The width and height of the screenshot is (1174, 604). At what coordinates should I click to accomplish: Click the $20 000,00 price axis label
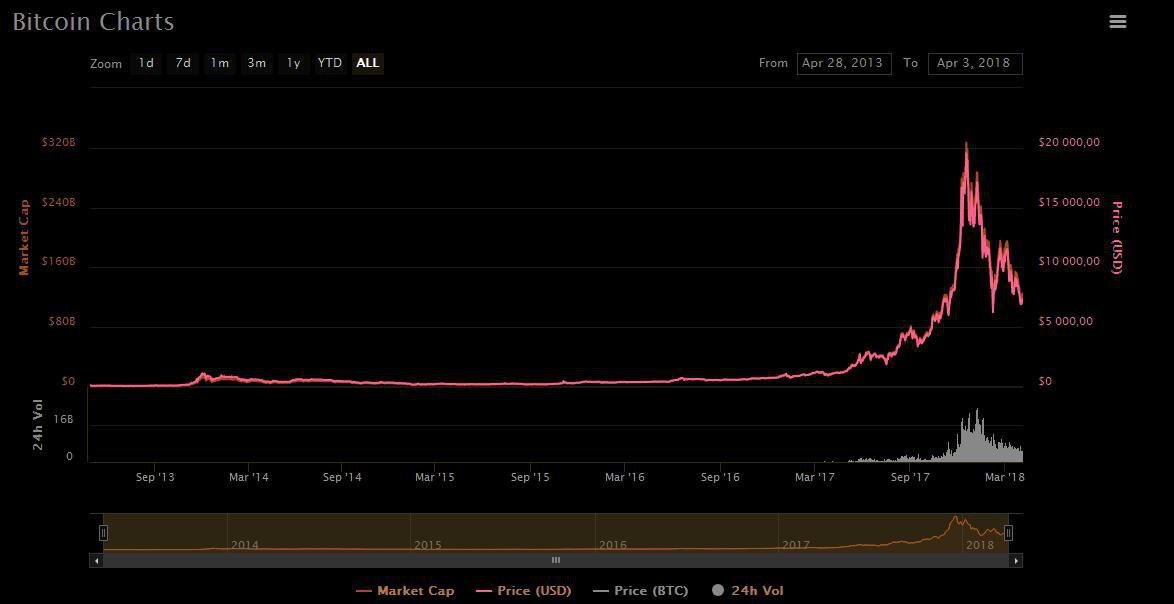(1069, 142)
